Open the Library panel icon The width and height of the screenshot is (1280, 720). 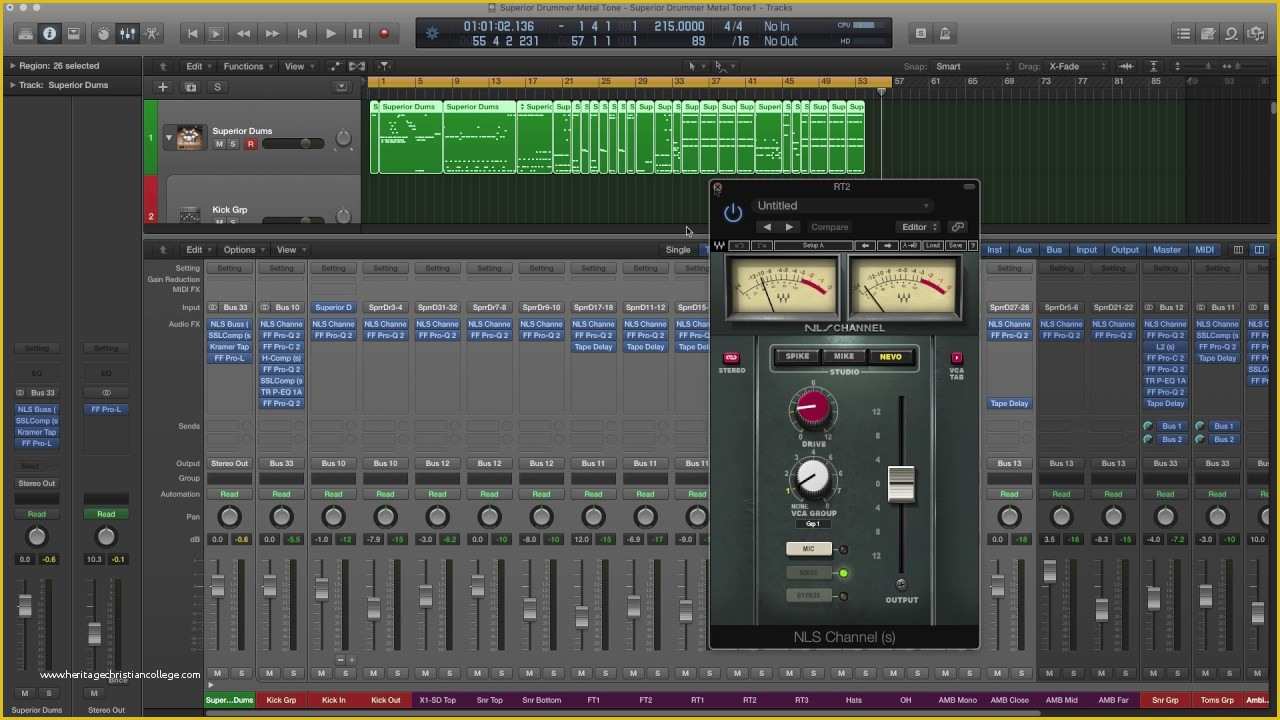coord(25,33)
